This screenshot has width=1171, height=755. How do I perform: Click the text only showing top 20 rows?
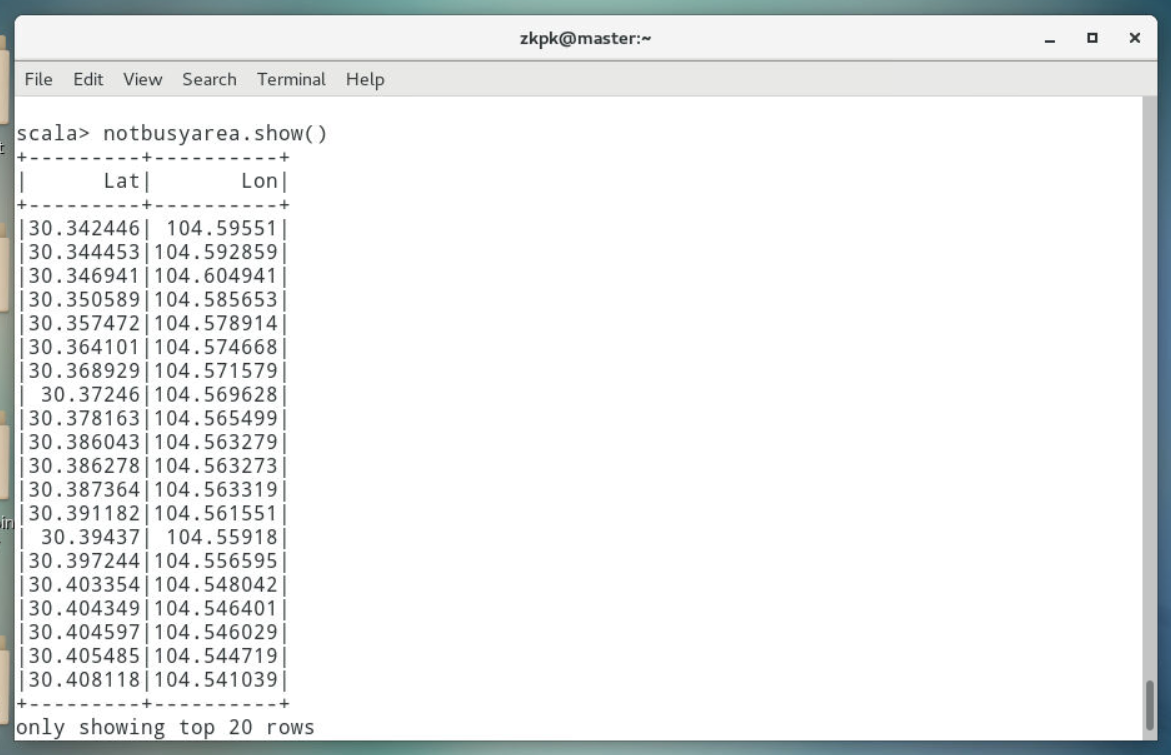(165, 727)
